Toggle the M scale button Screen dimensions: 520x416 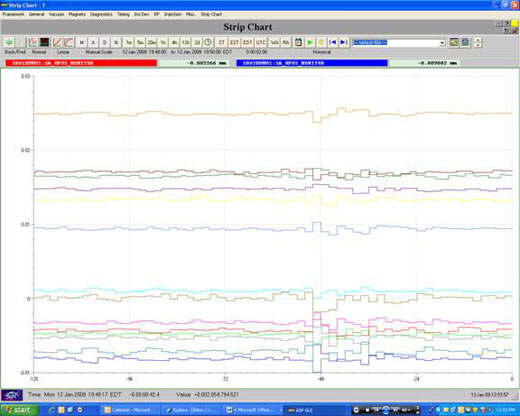coord(82,42)
